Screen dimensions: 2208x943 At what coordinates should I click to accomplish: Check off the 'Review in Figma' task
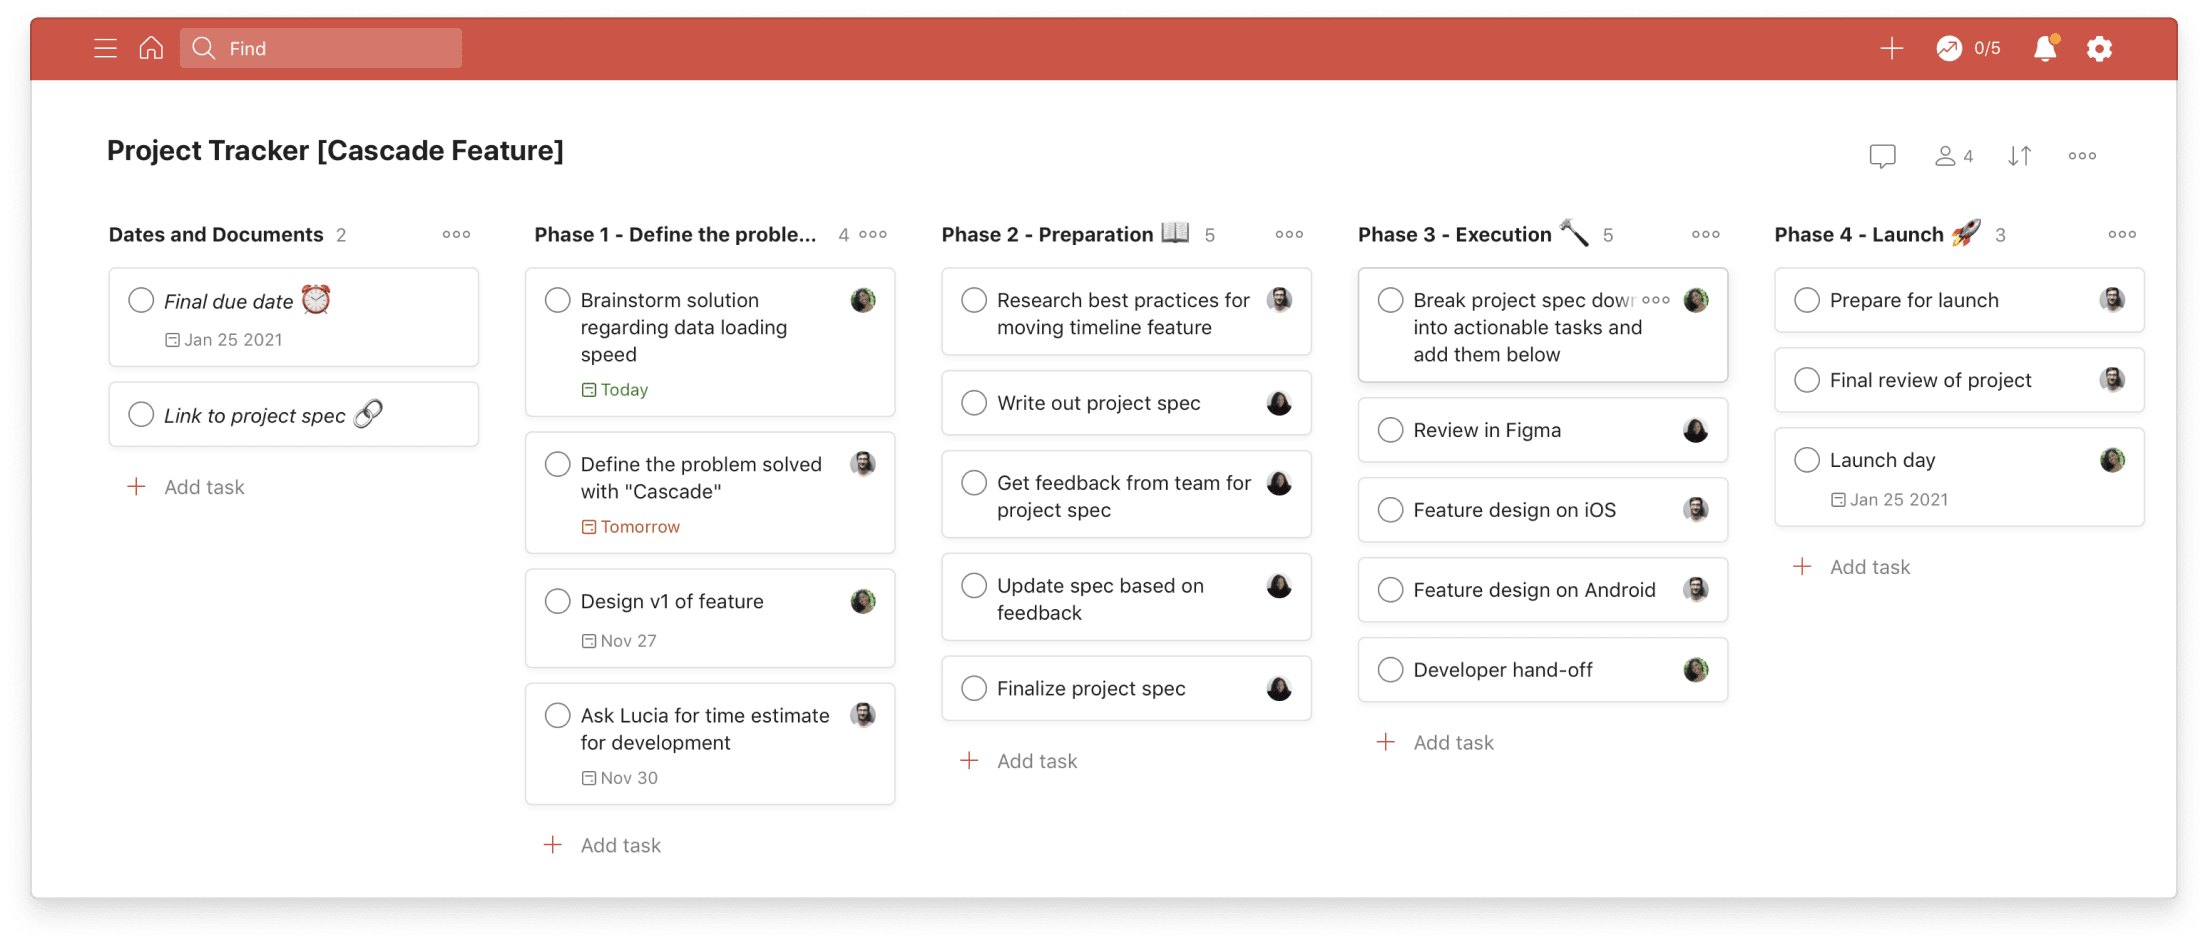[x=1390, y=429]
